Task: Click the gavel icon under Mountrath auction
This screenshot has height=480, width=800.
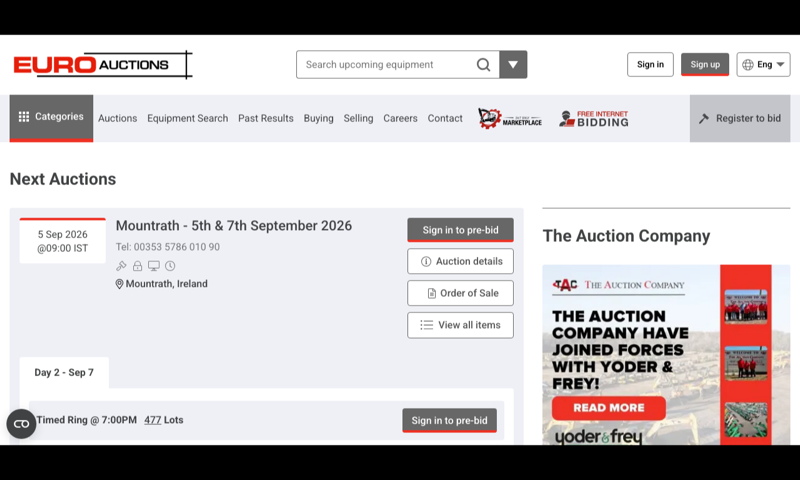Action: tap(121, 266)
